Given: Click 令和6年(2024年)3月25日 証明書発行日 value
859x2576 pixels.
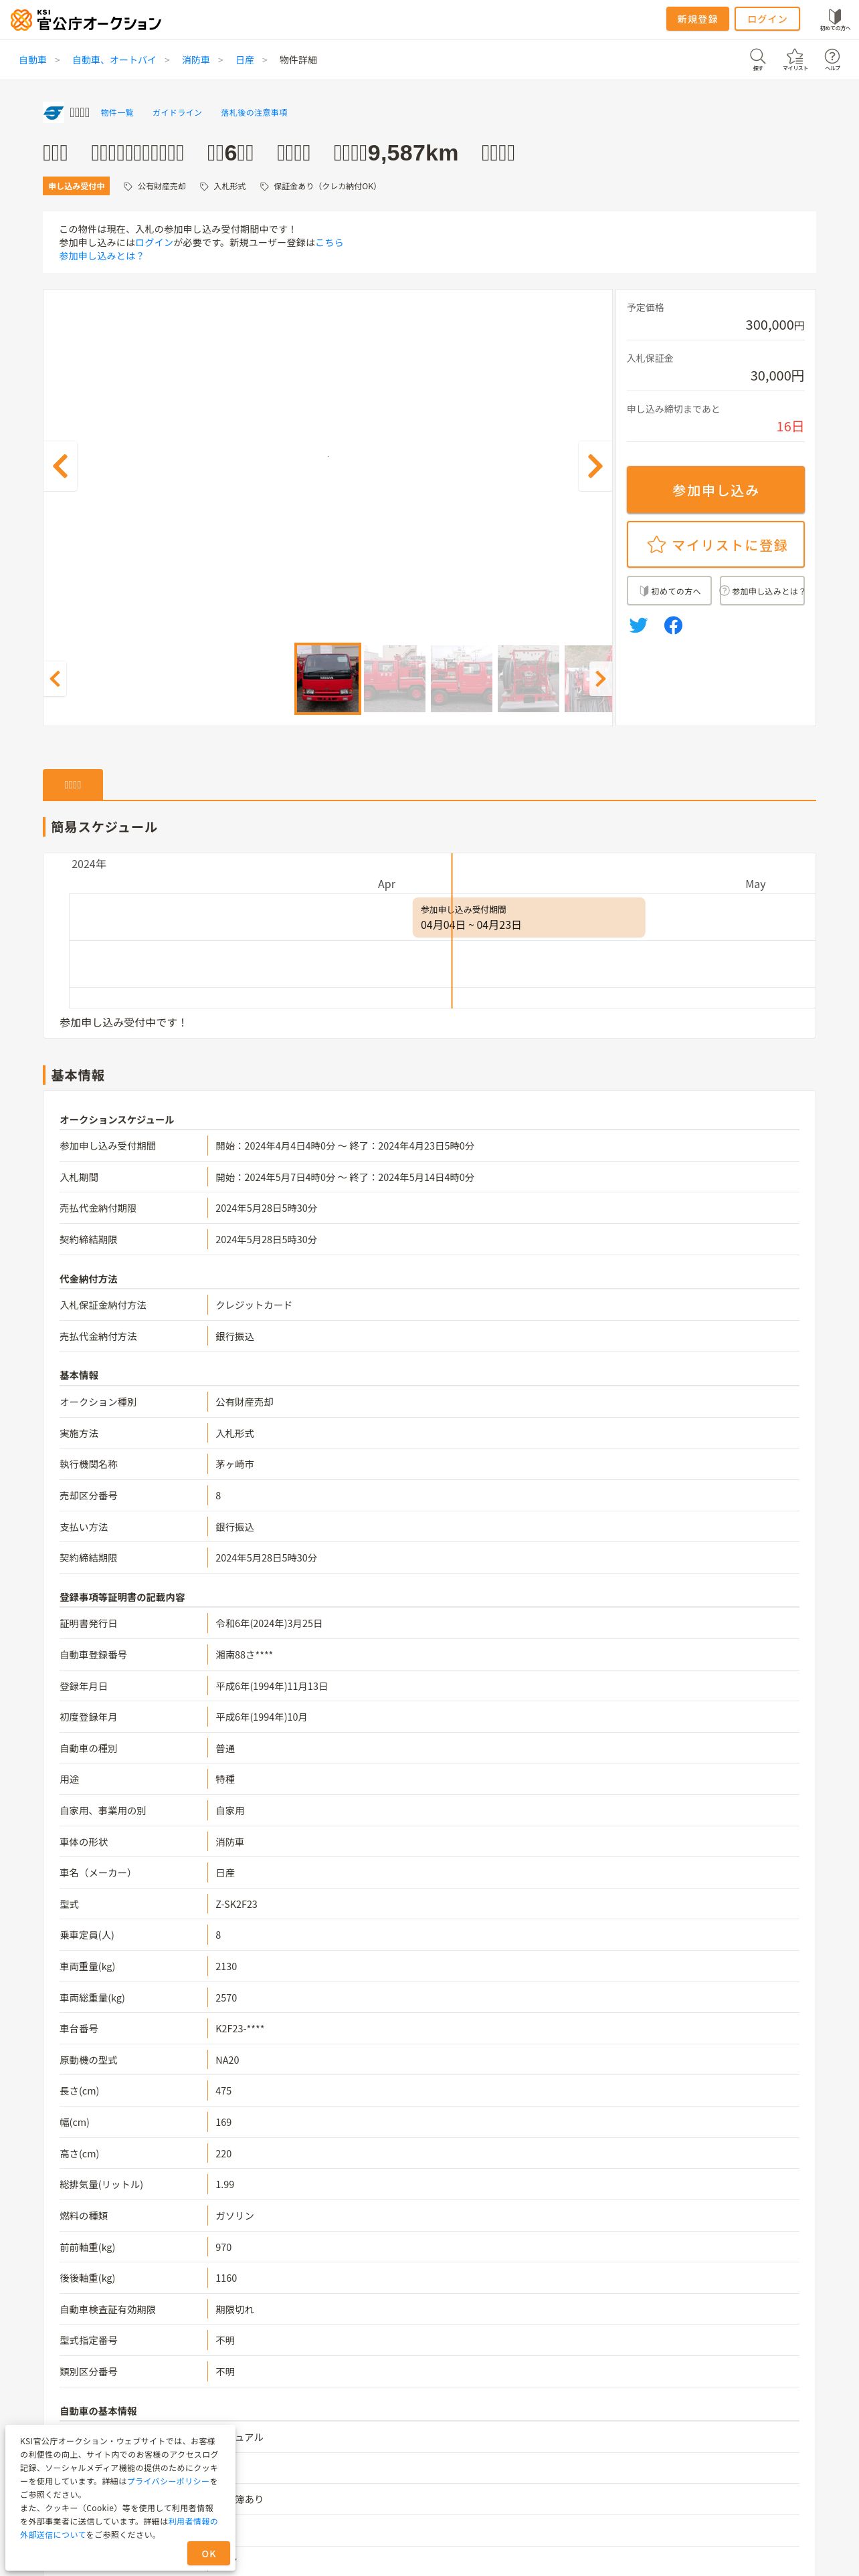Looking at the screenshot, I should [269, 1623].
